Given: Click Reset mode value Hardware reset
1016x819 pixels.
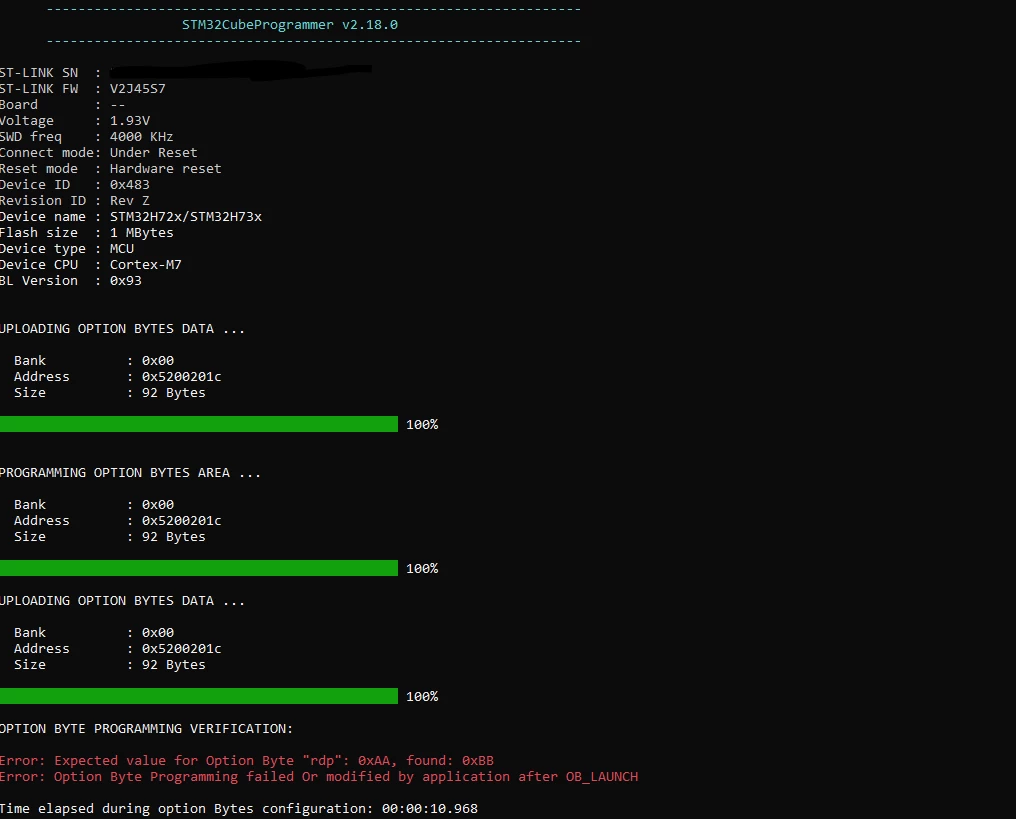Looking at the screenshot, I should [165, 168].
